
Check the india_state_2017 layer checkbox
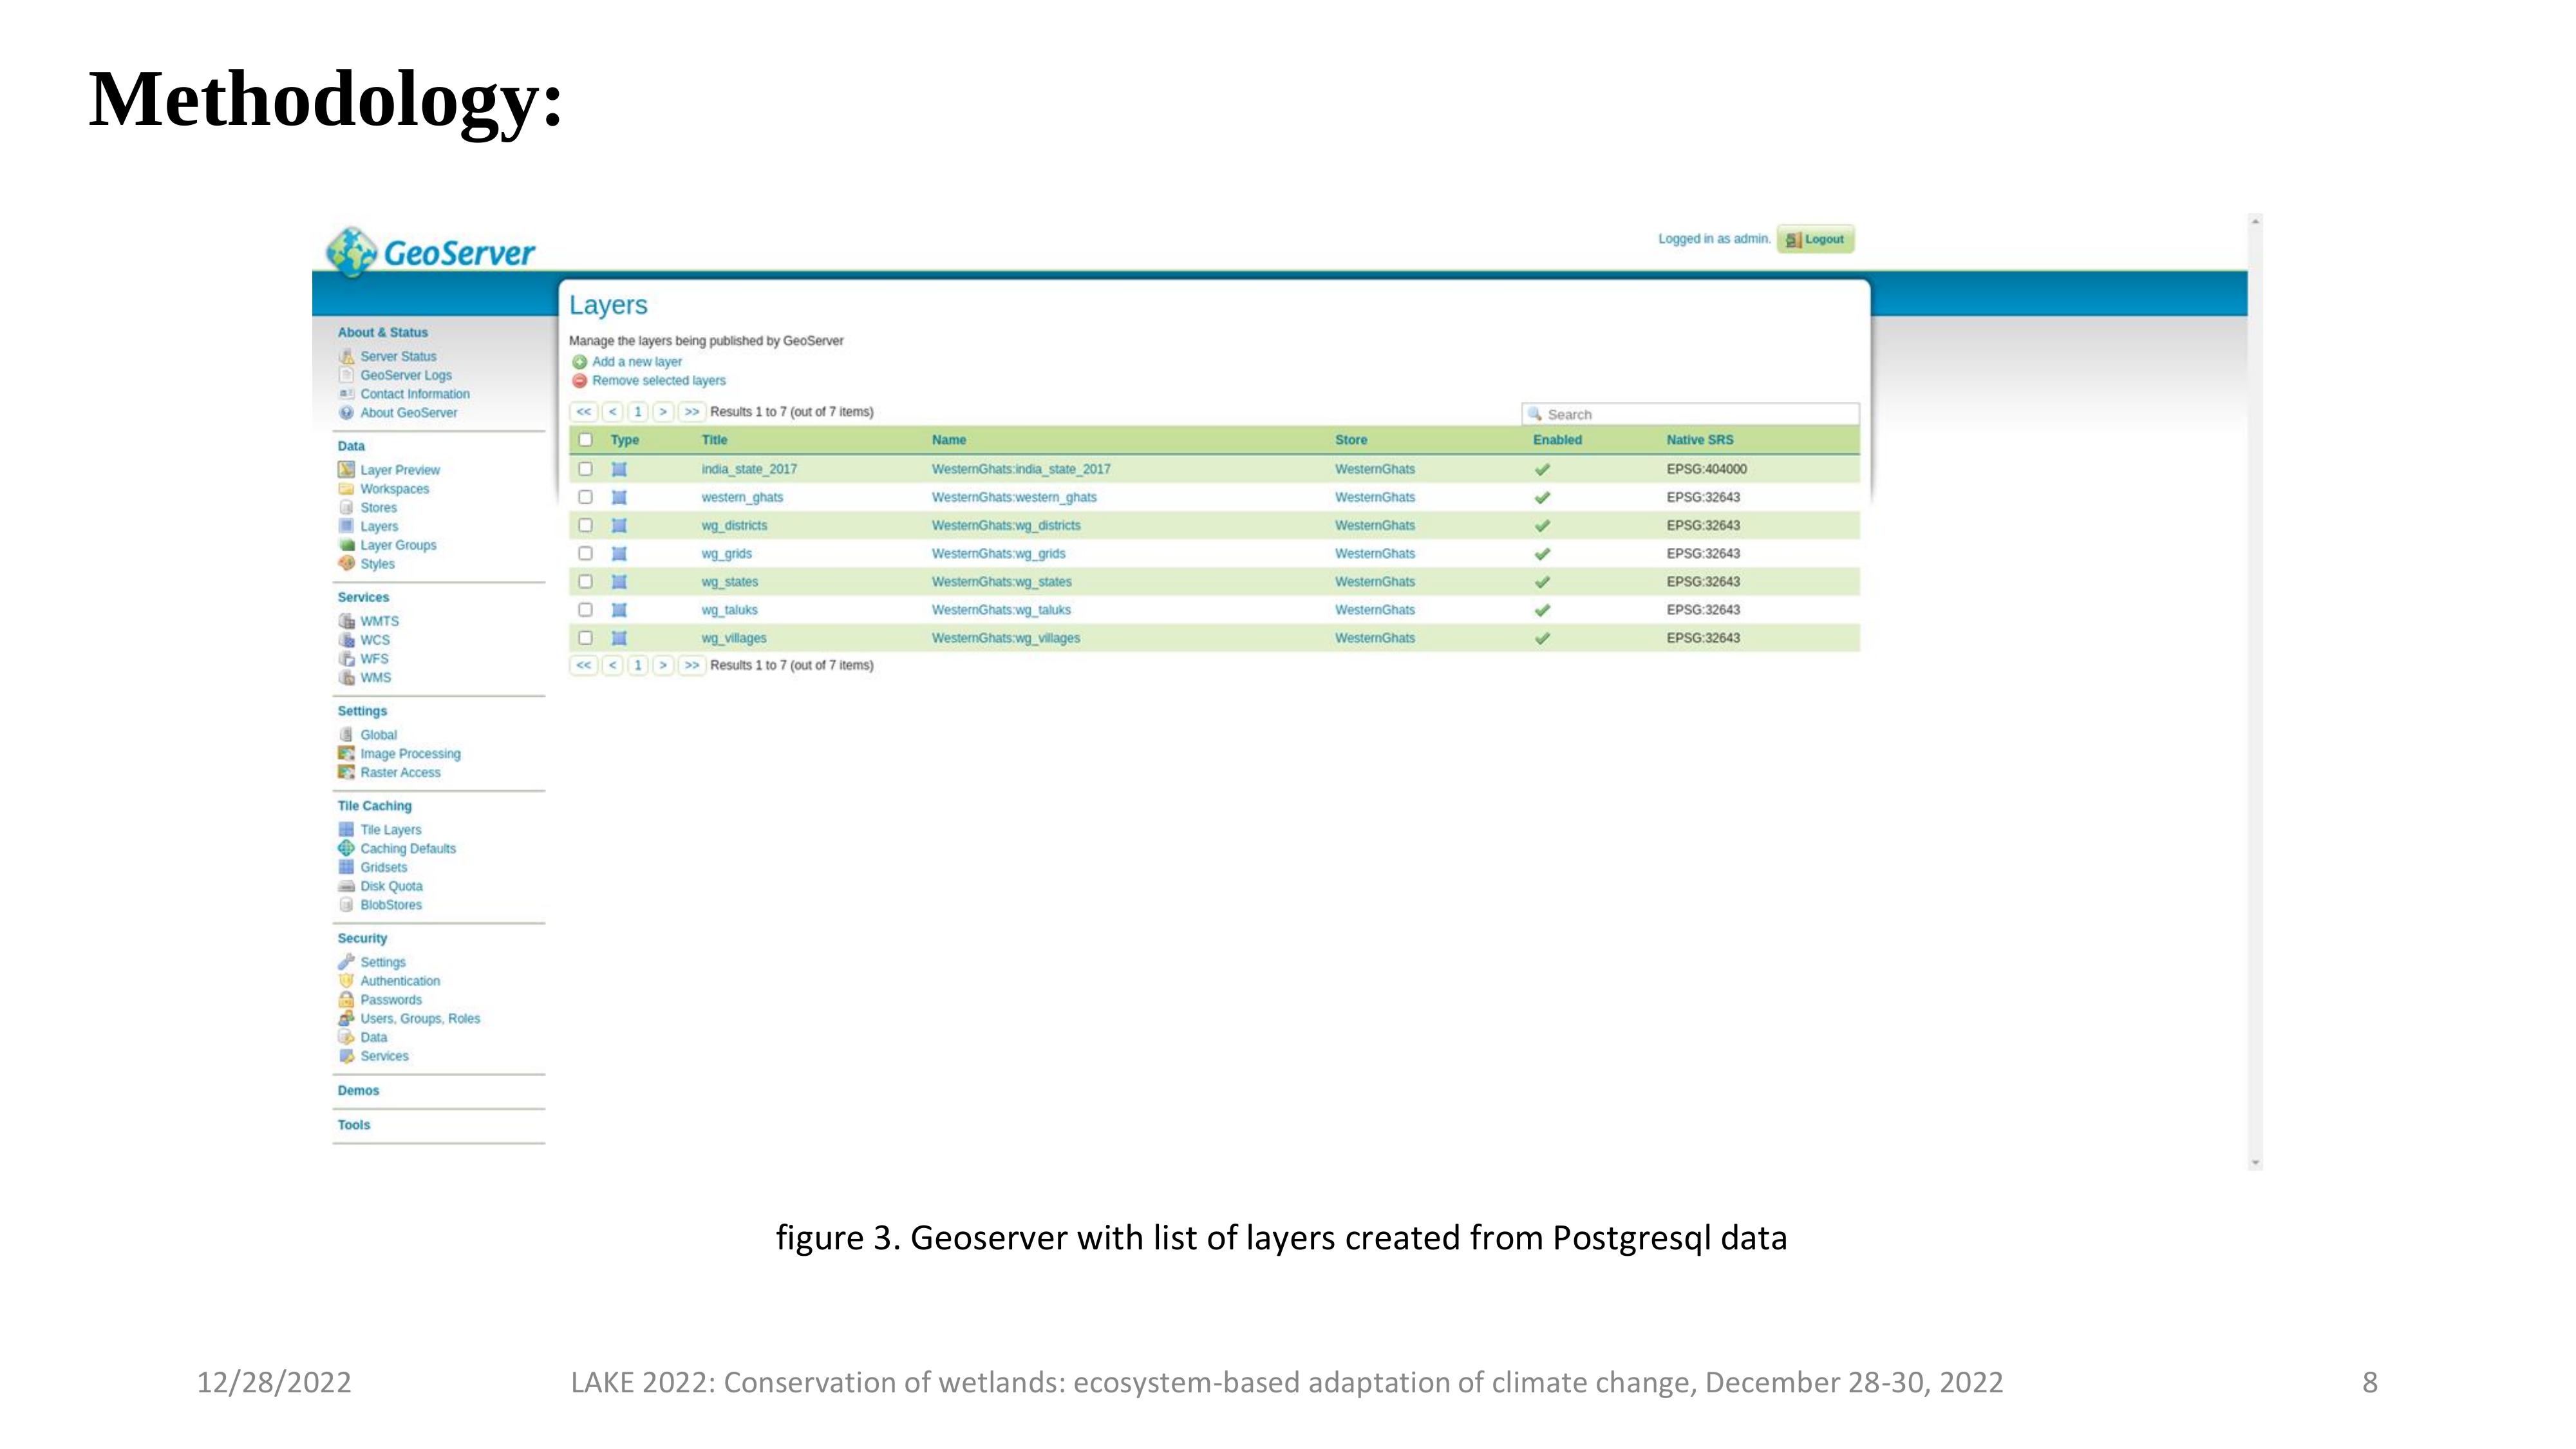click(x=586, y=469)
